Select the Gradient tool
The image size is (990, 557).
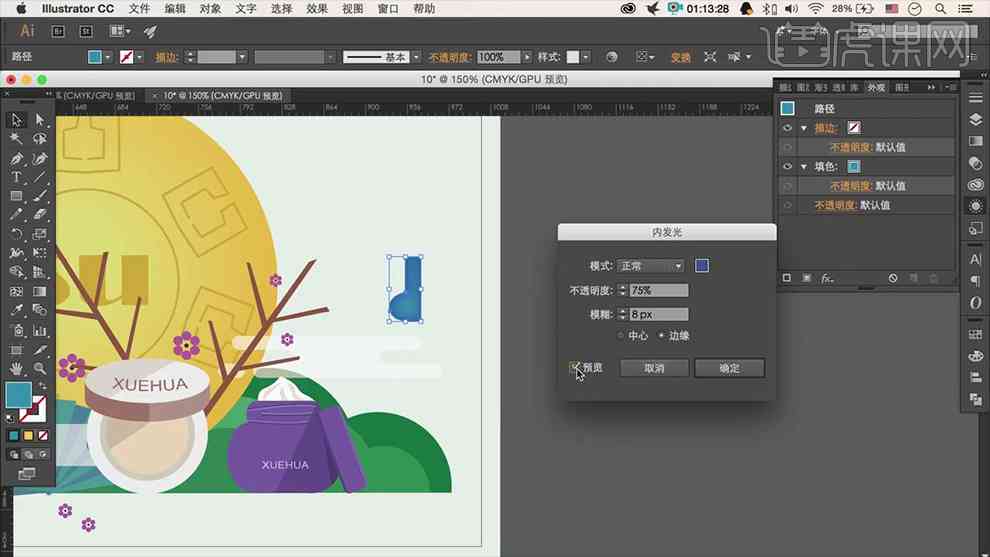click(40, 292)
